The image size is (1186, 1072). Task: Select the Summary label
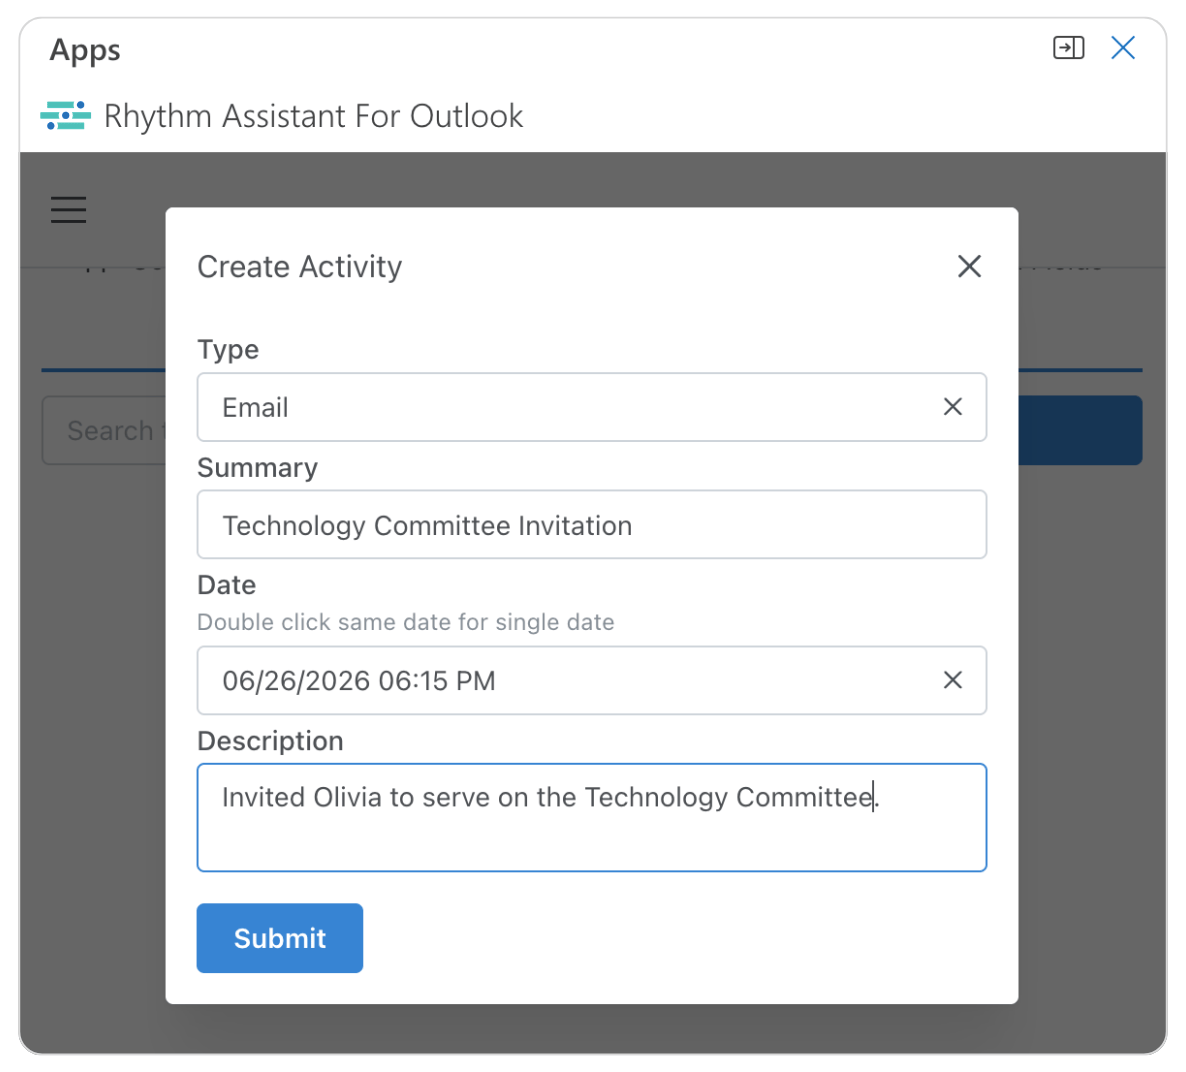click(x=257, y=468)
